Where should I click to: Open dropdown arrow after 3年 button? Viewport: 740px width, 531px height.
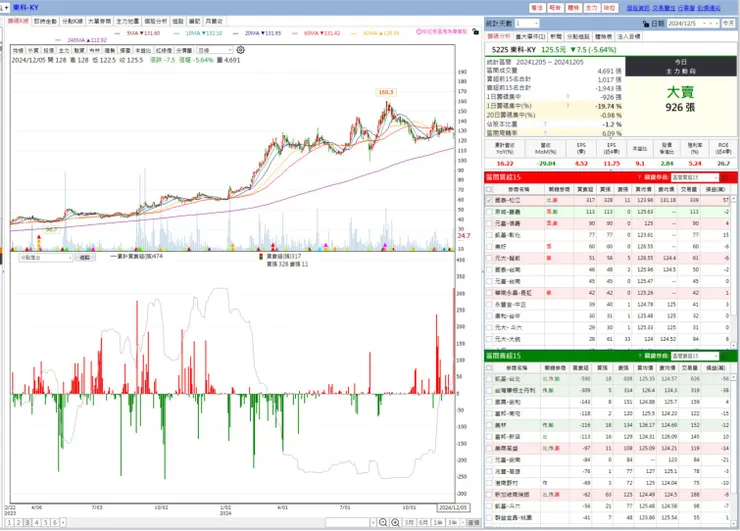pyautogui.click(x=462, y=523)
